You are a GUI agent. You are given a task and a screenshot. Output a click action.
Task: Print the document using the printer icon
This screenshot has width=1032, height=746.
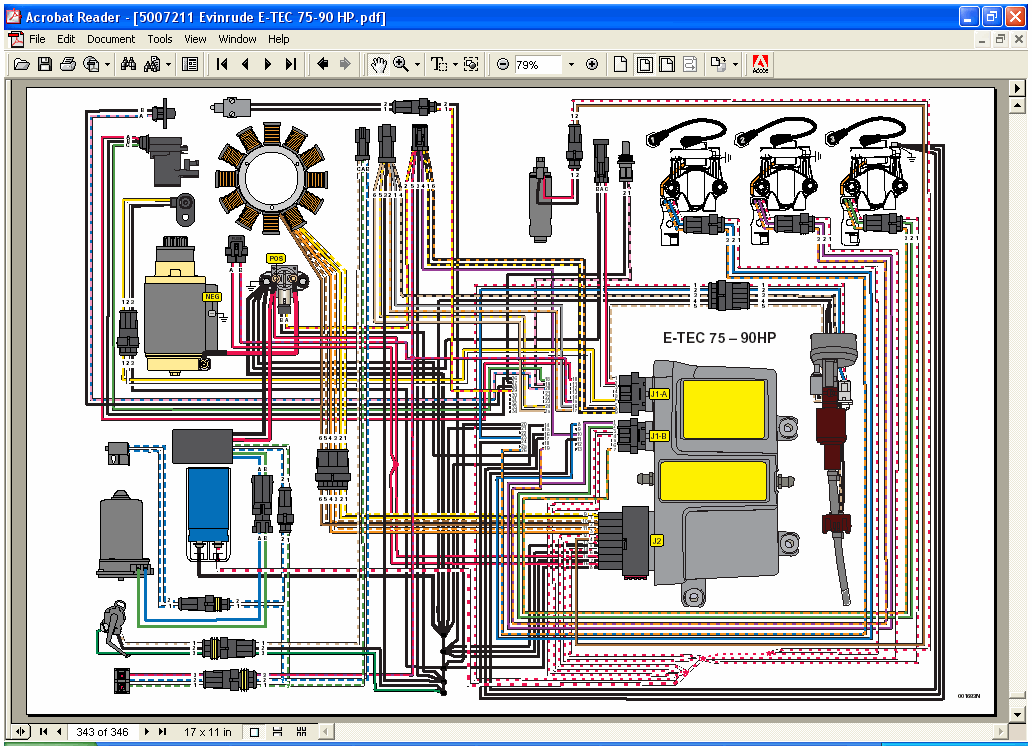[x=68, y=65]
